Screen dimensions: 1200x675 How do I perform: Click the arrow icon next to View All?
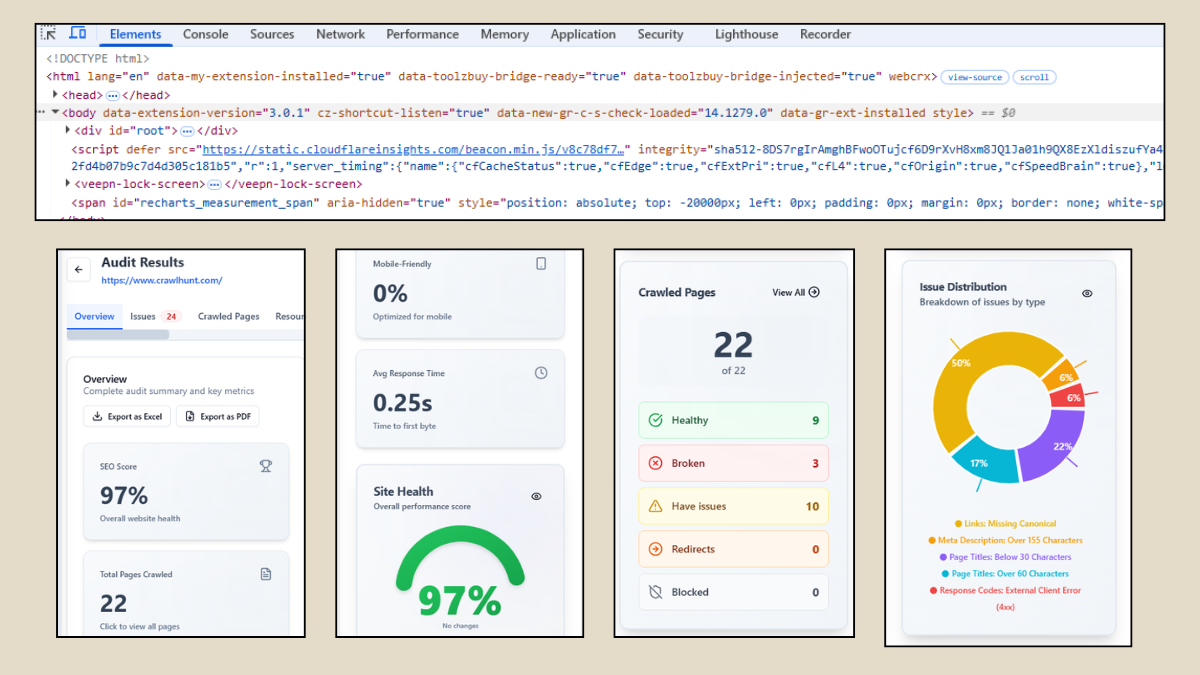point(814,293)
